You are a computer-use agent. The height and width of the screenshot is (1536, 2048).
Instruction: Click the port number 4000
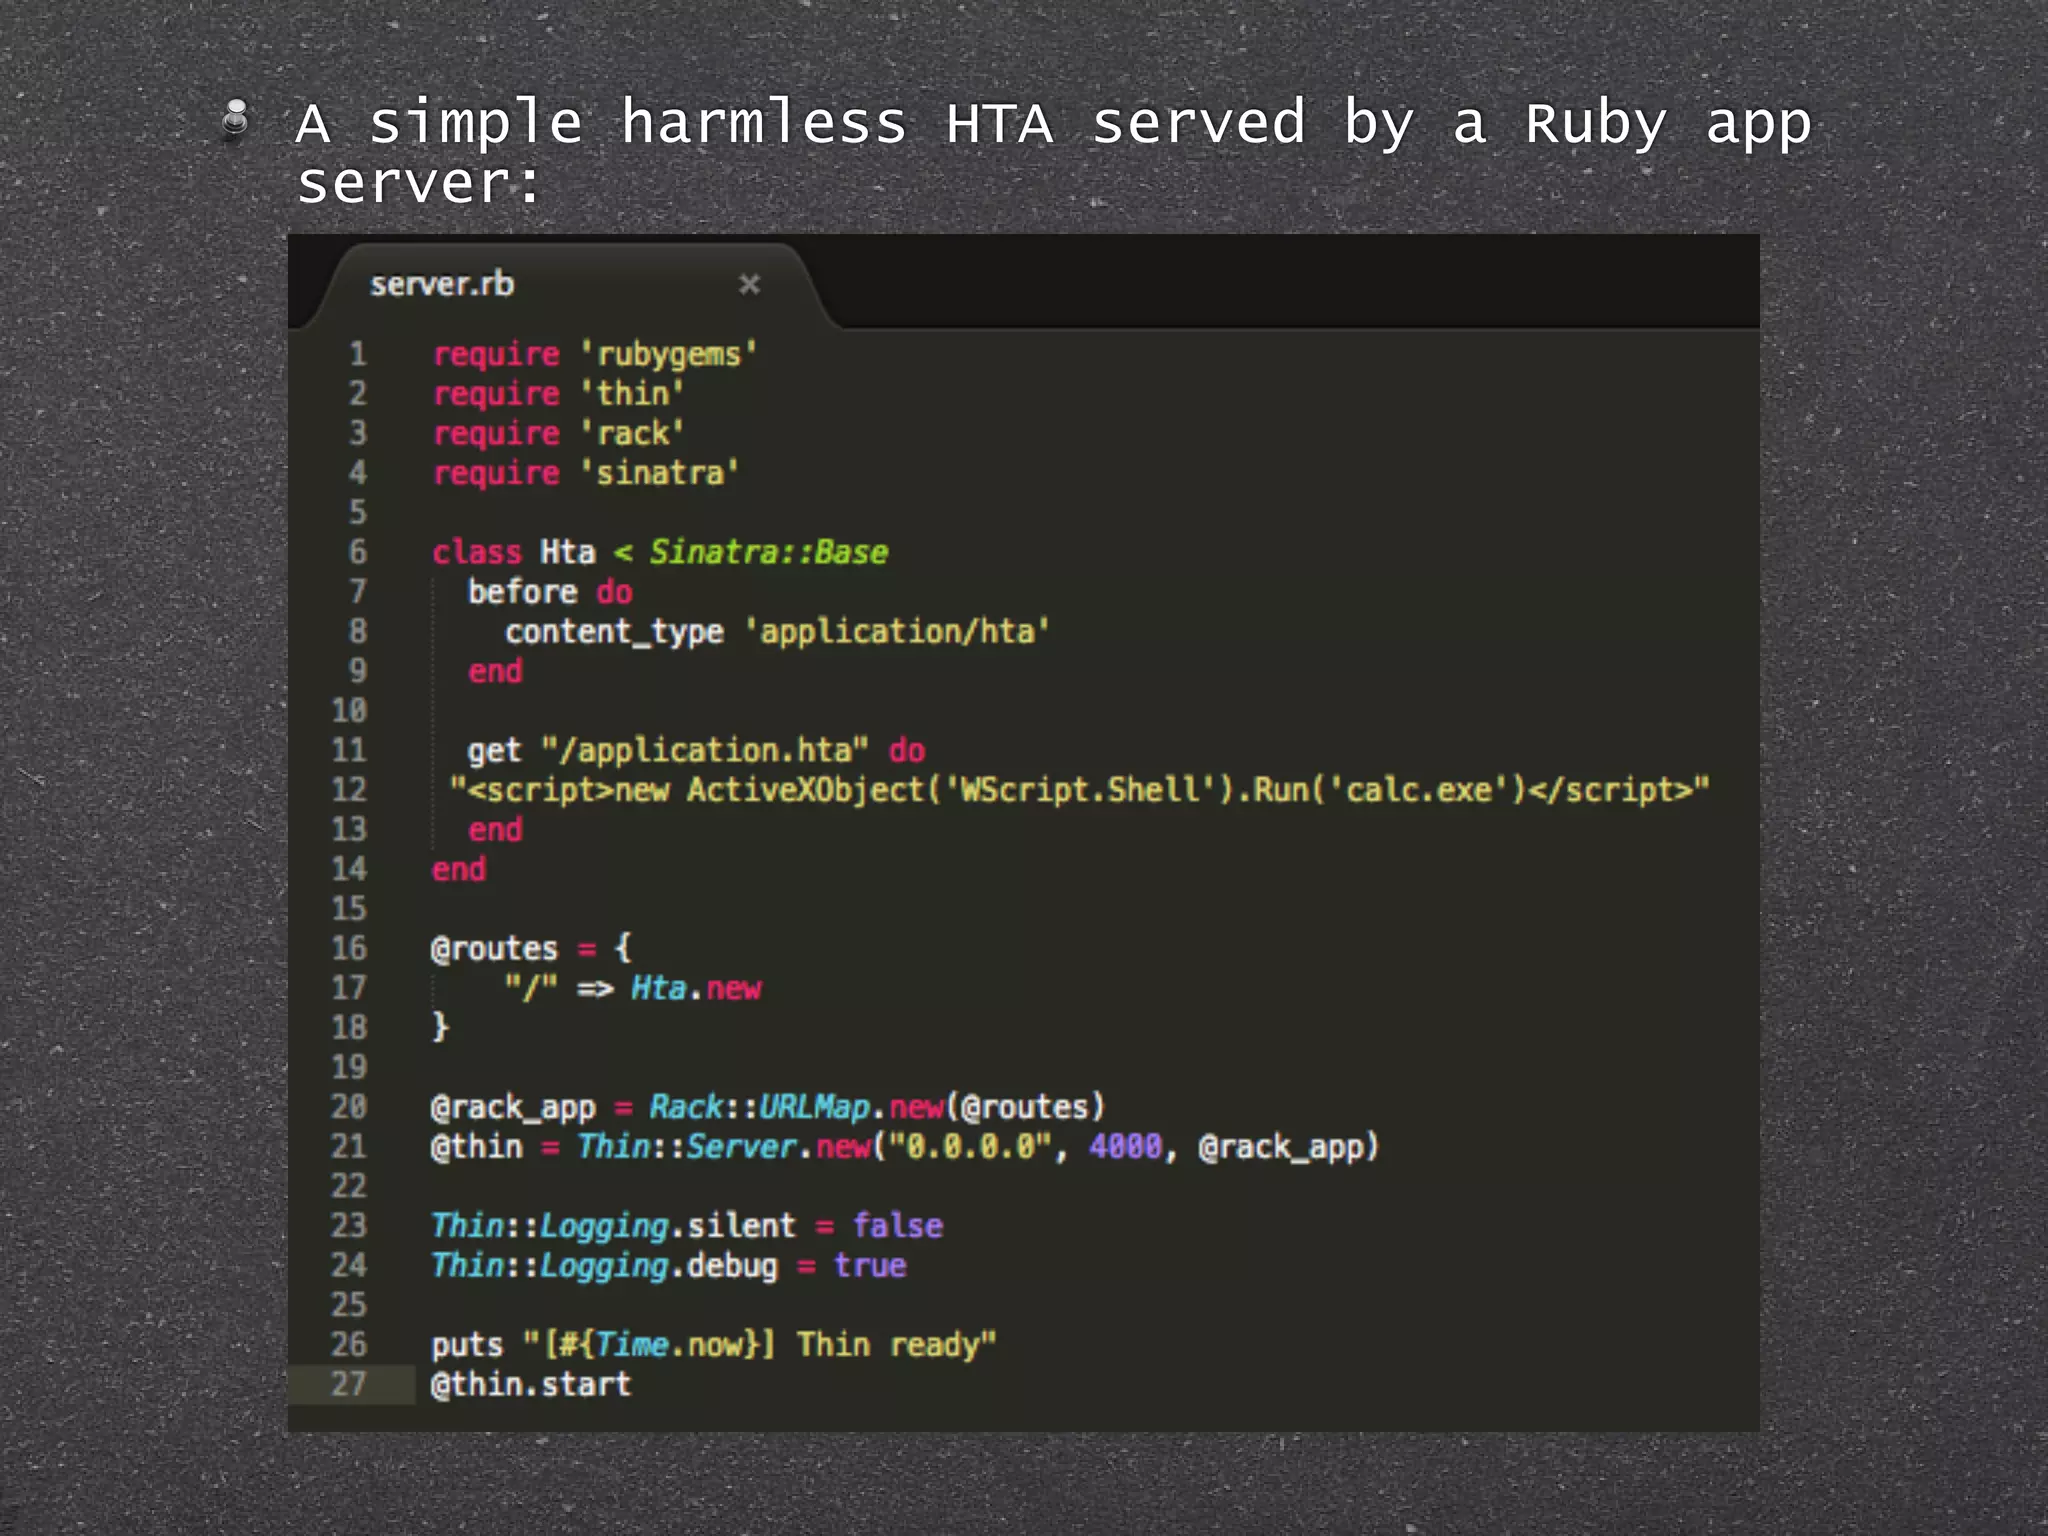click(x=1126, y=1147)
